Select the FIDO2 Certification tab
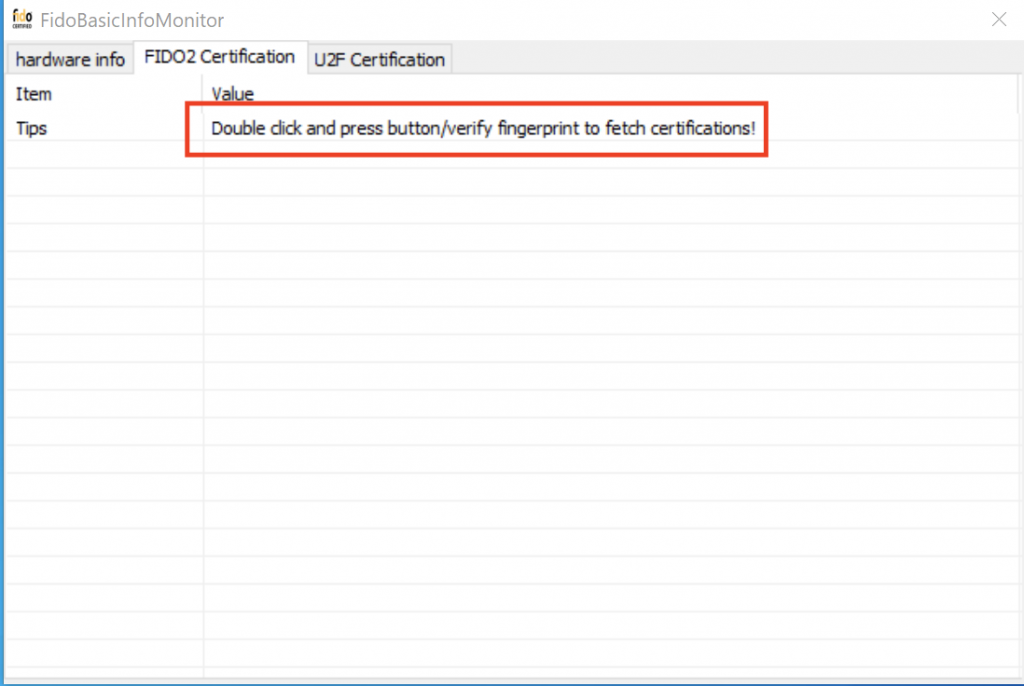1024x686 pixels. pyautogui.click(x=219, y=57)
